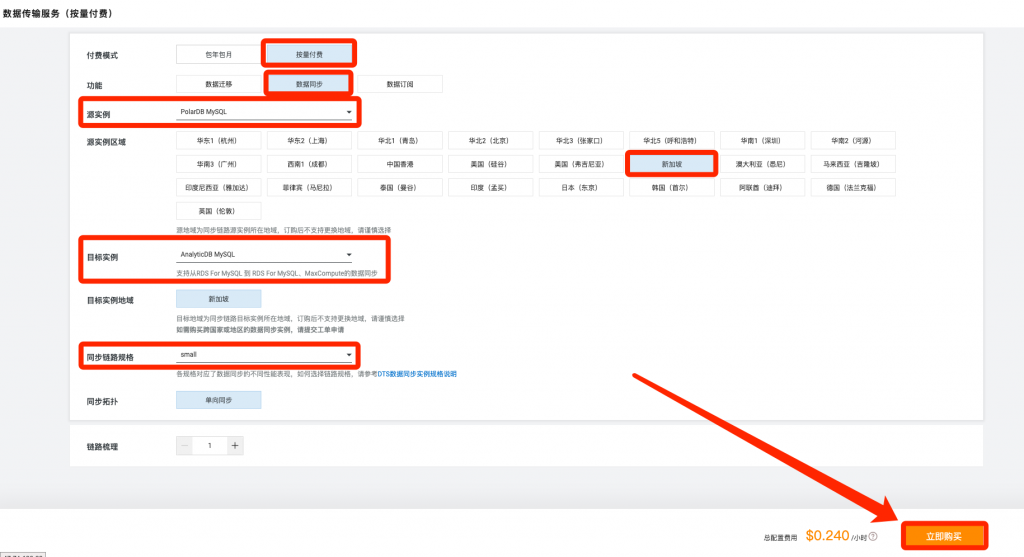The height and width of the screenshot is (557, 1024).
Task: Select the 按量付费 billing mode
Action: [309, 55]
